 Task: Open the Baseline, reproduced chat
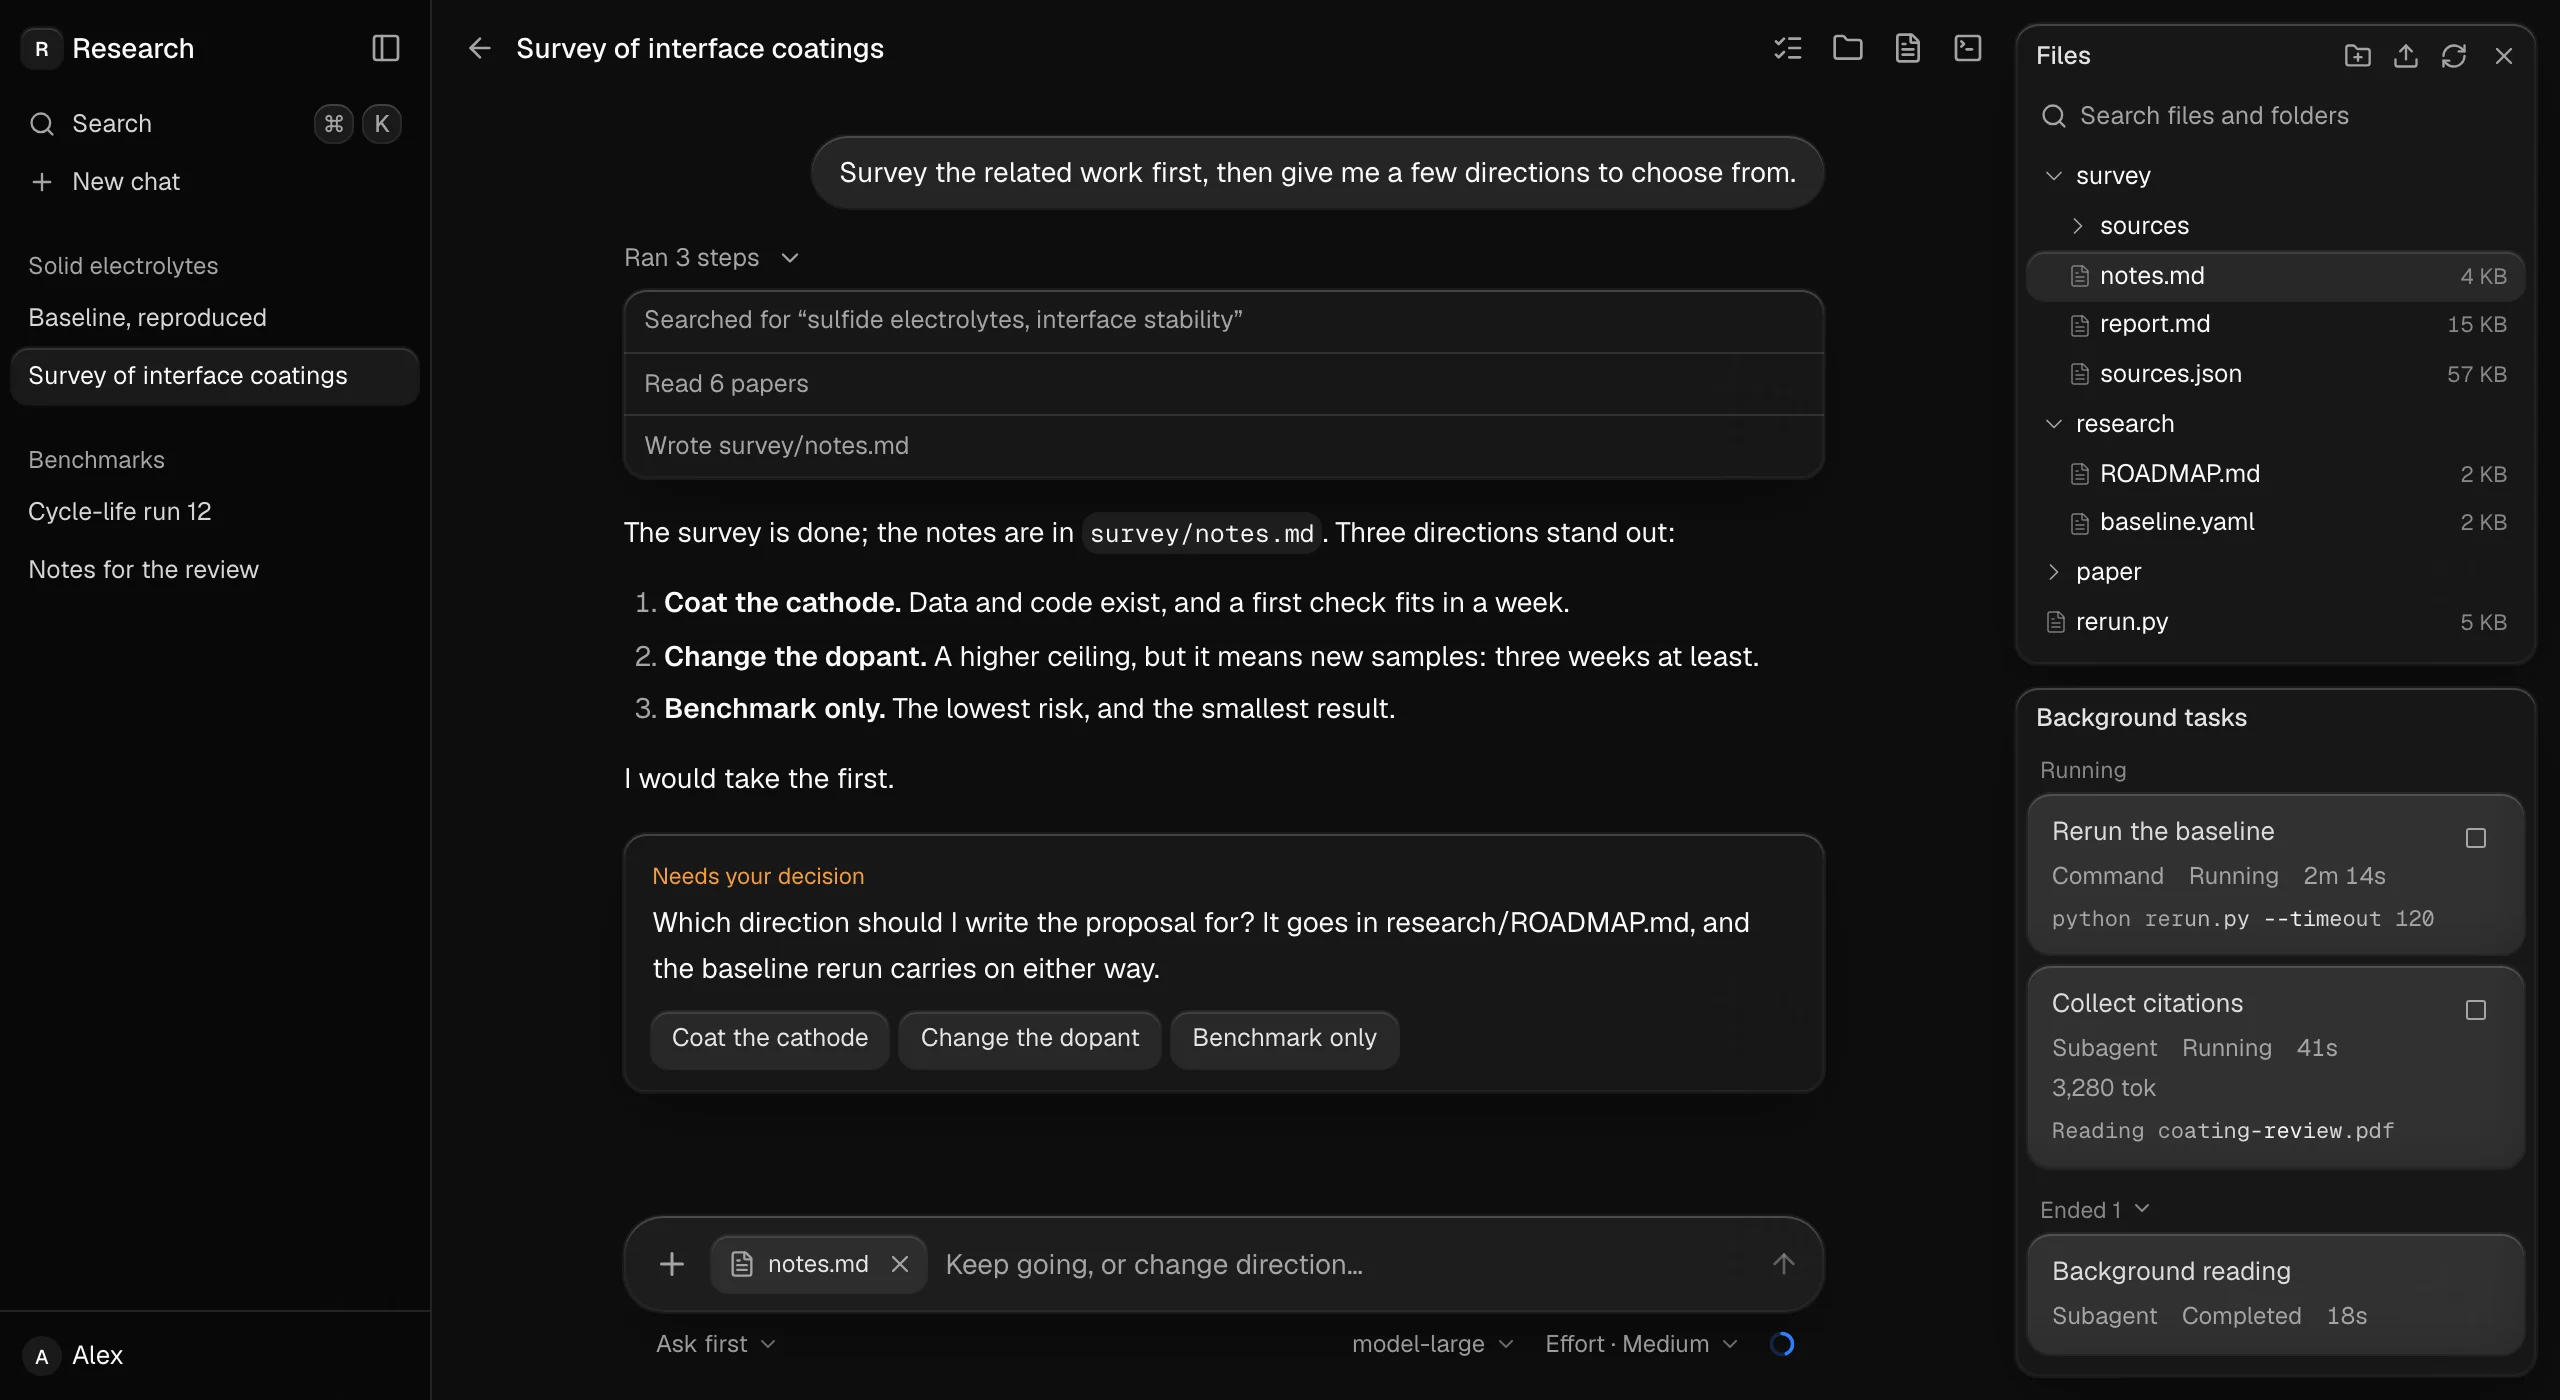(x=214, y=318)
